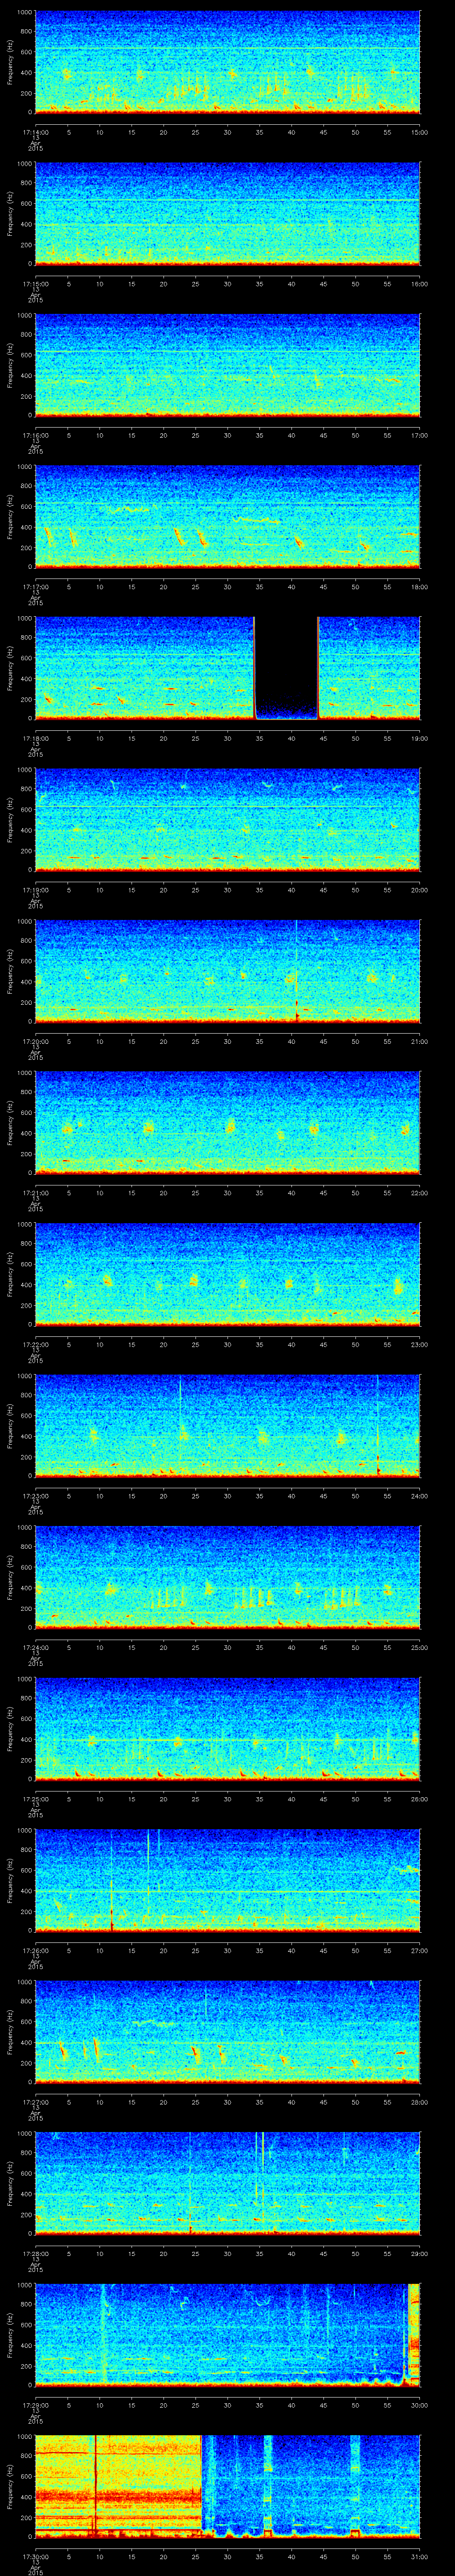This screenshot has width=455, height=2576.
Task: Click the 17:17:00 start time label
Action: [35, 586]
